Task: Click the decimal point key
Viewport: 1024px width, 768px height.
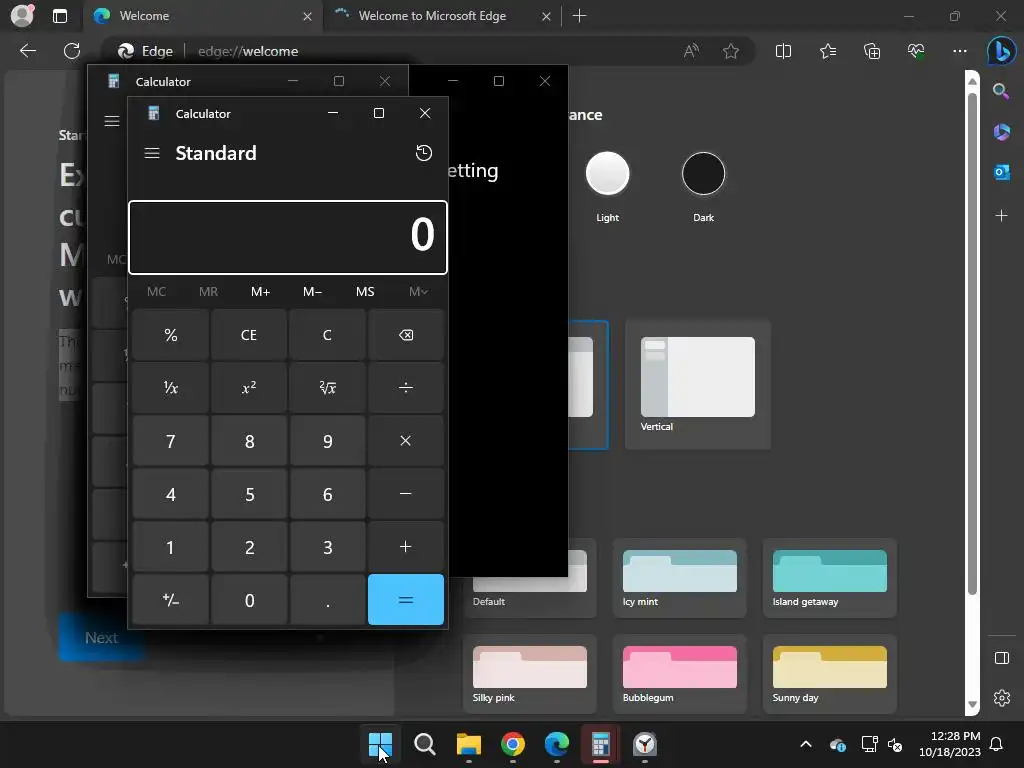Action: tap(327, 600)
